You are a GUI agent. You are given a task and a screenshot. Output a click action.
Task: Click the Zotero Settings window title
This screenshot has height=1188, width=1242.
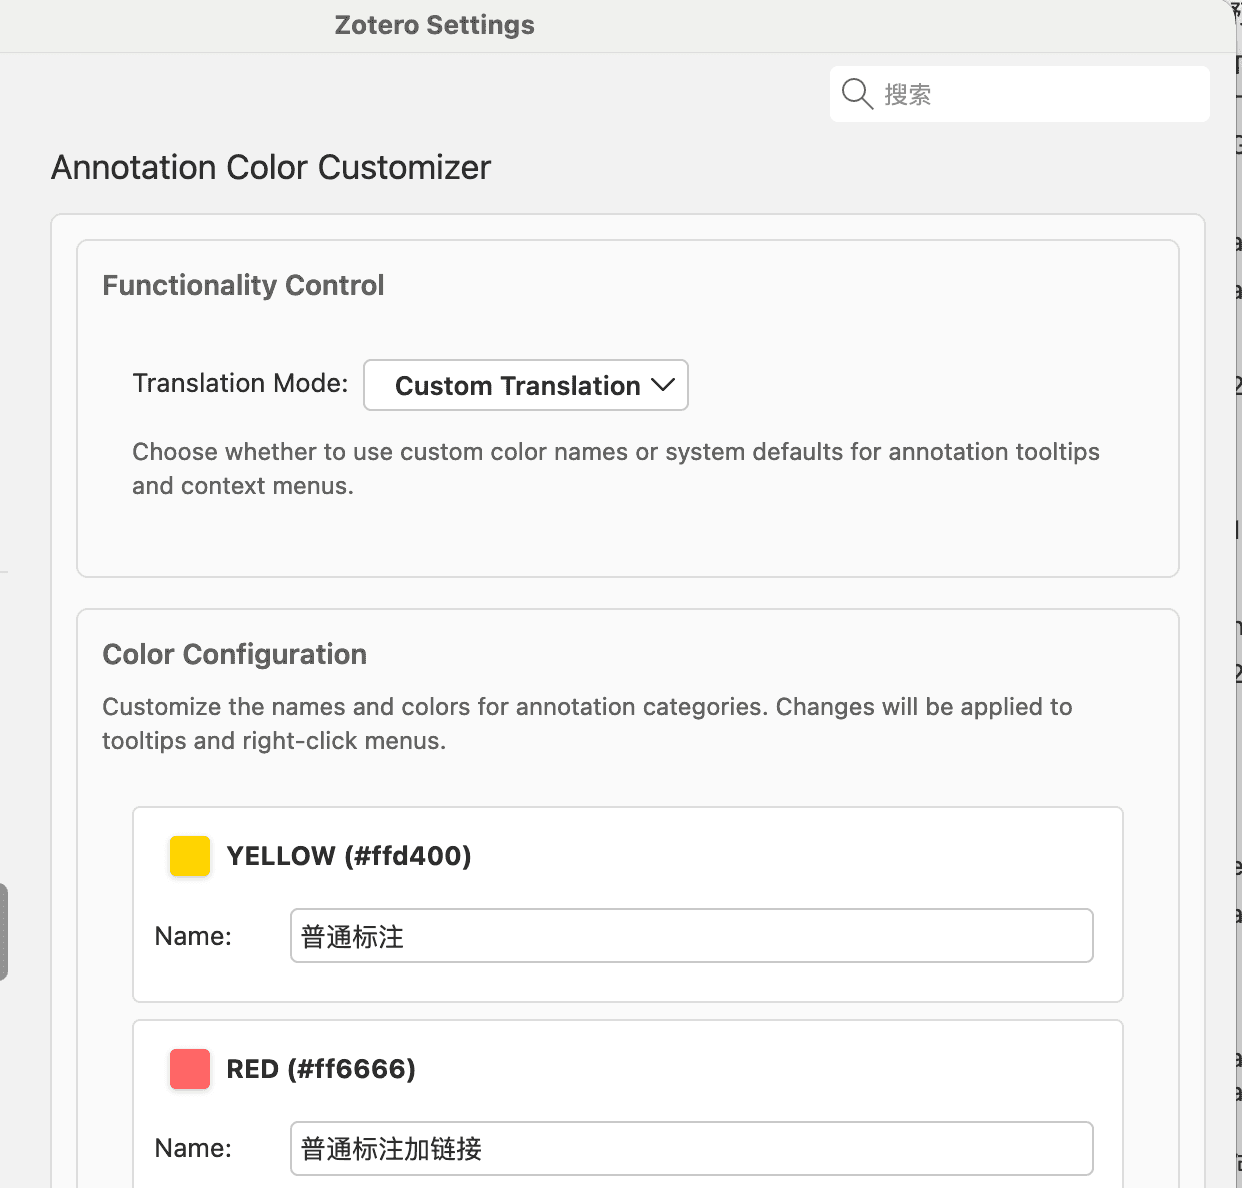(x=434, y=25)
